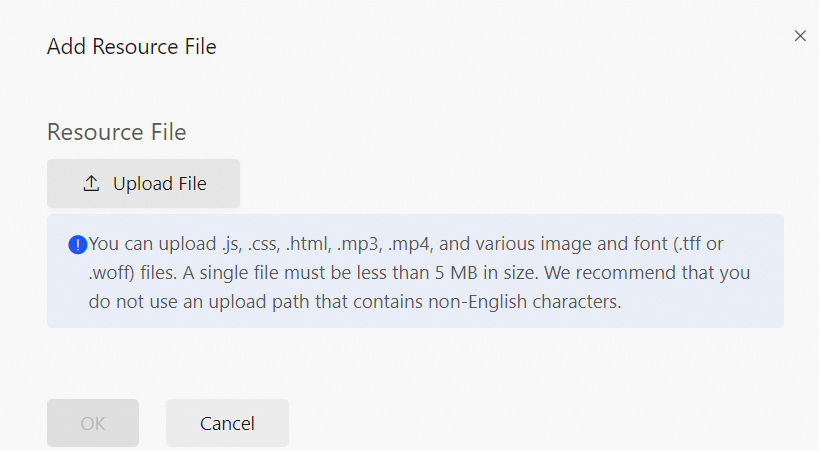Click the 'non-English characters' warning text

524,302
